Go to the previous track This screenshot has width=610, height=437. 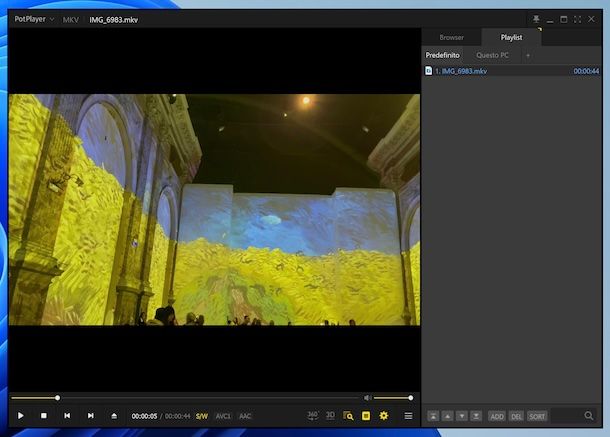[x=67, y=416]
